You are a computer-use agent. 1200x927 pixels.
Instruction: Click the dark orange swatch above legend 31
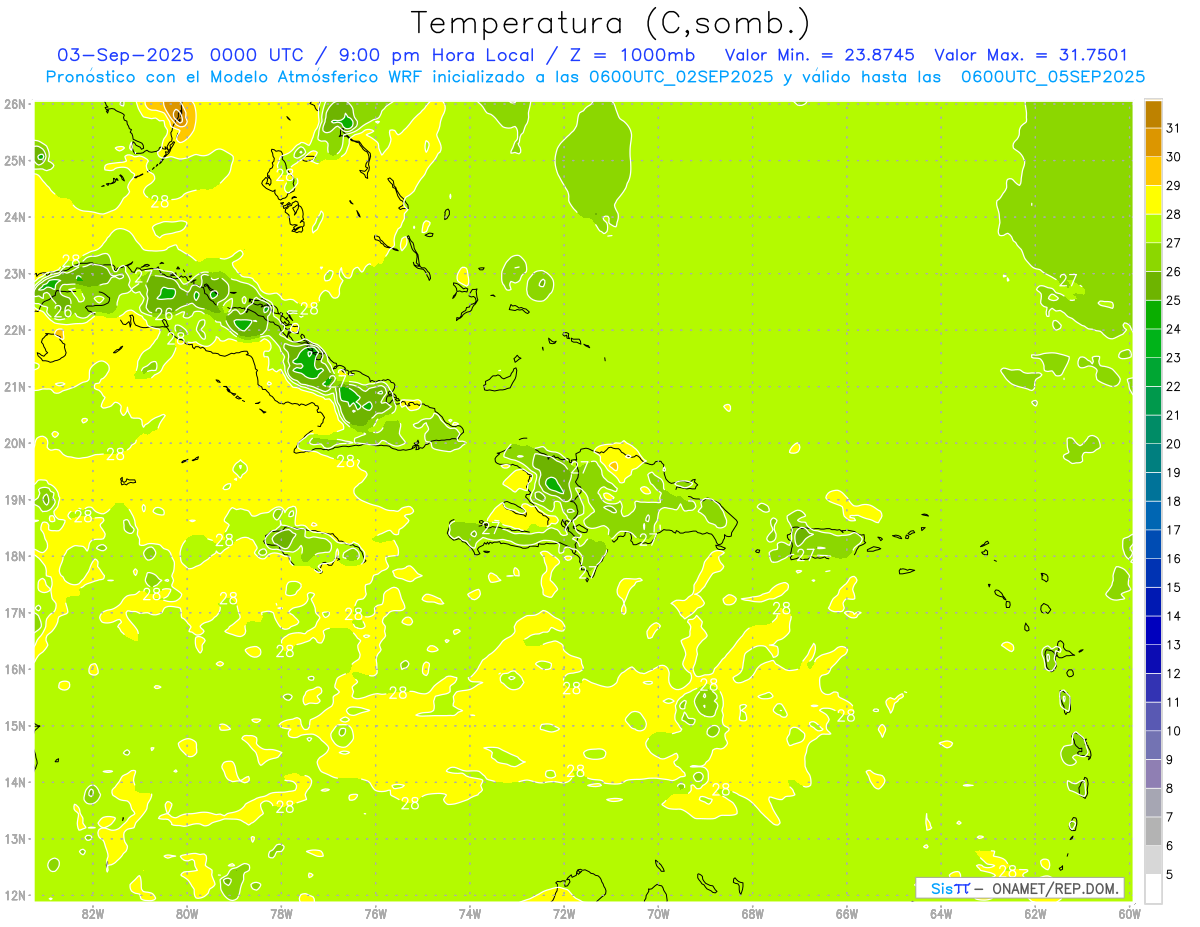coord(1153,114)
